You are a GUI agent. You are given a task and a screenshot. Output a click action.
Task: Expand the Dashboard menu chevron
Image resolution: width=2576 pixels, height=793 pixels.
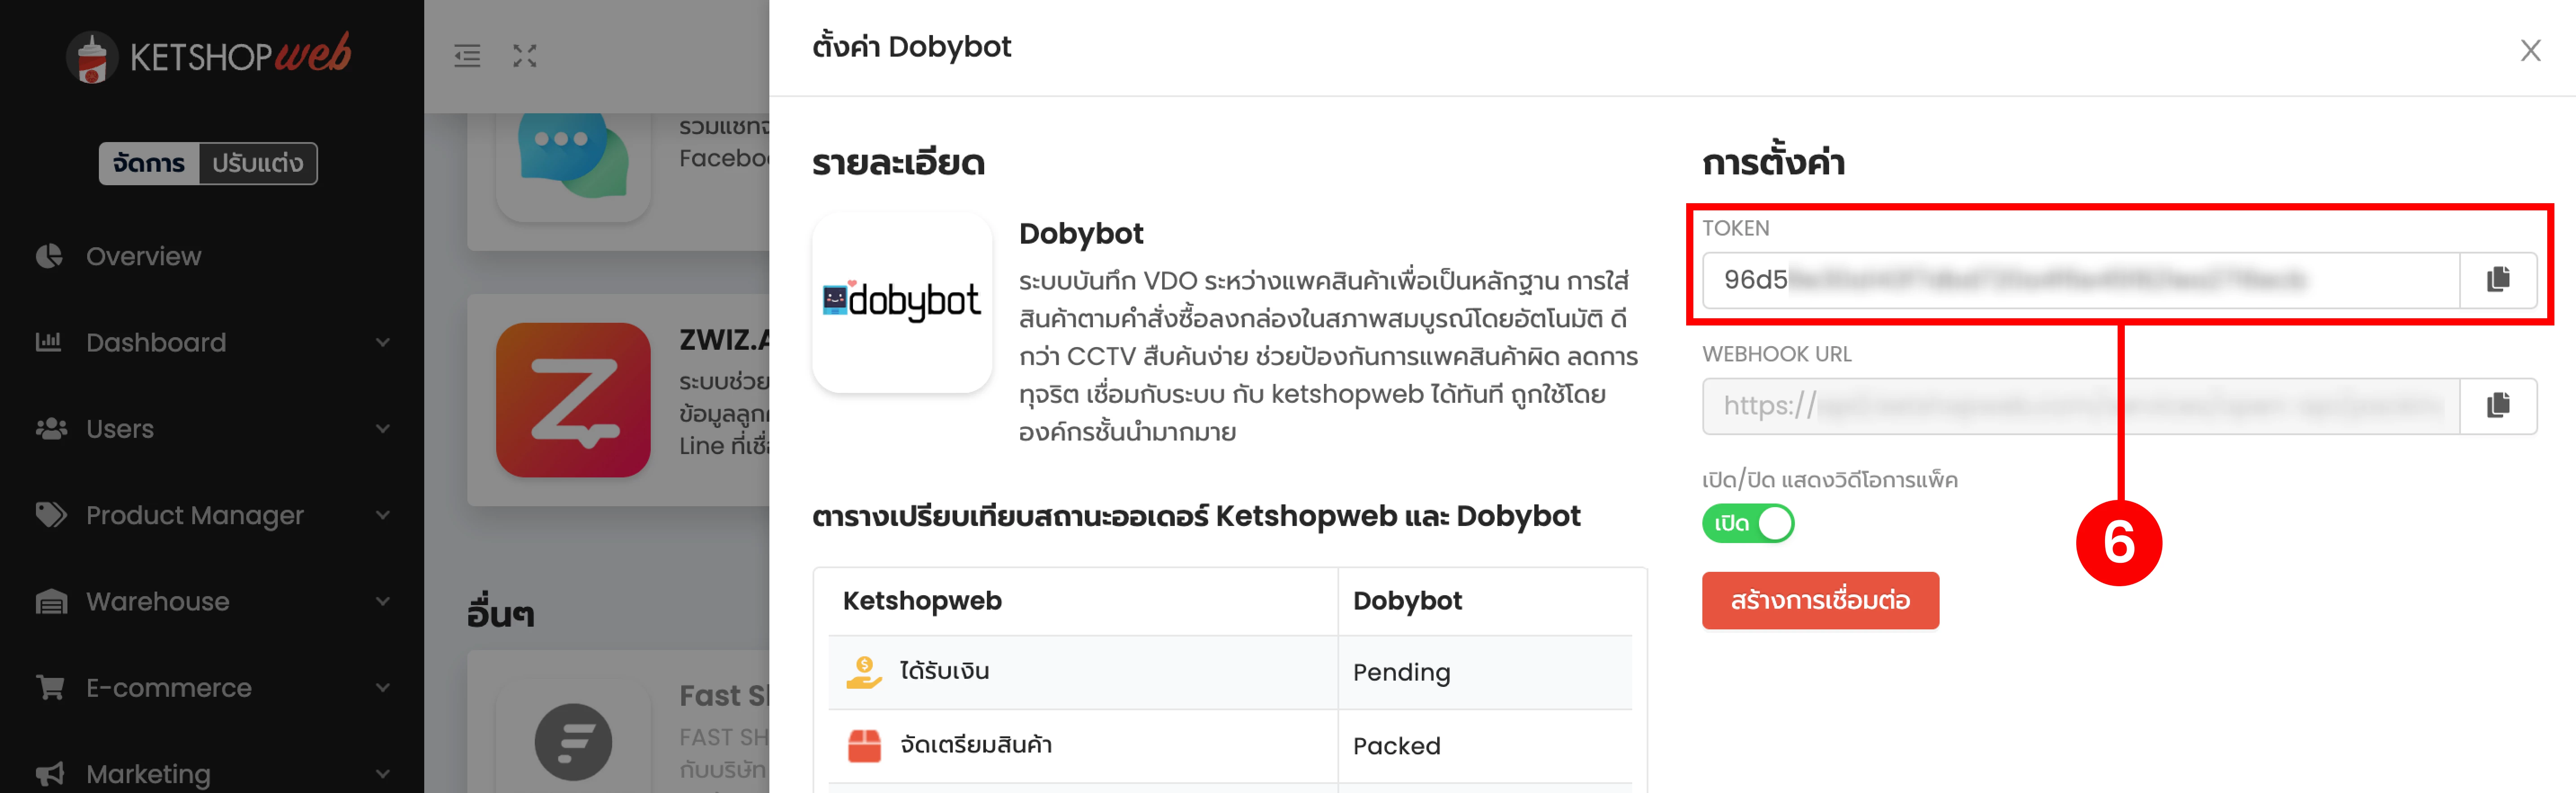(x=383, y=342)
